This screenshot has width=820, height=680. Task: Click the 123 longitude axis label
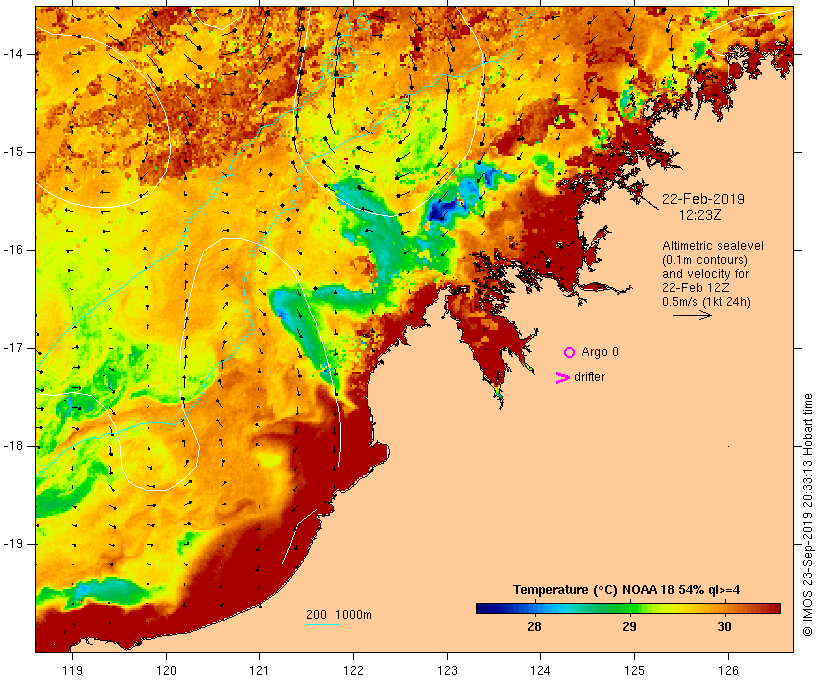[x=447, y=670]
